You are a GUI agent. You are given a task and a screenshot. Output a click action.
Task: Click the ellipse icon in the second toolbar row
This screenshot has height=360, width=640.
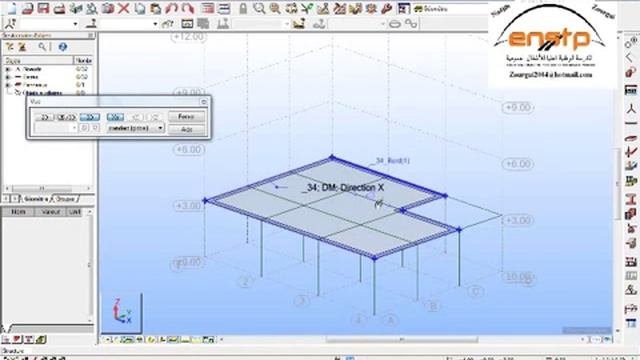(395, 24)
